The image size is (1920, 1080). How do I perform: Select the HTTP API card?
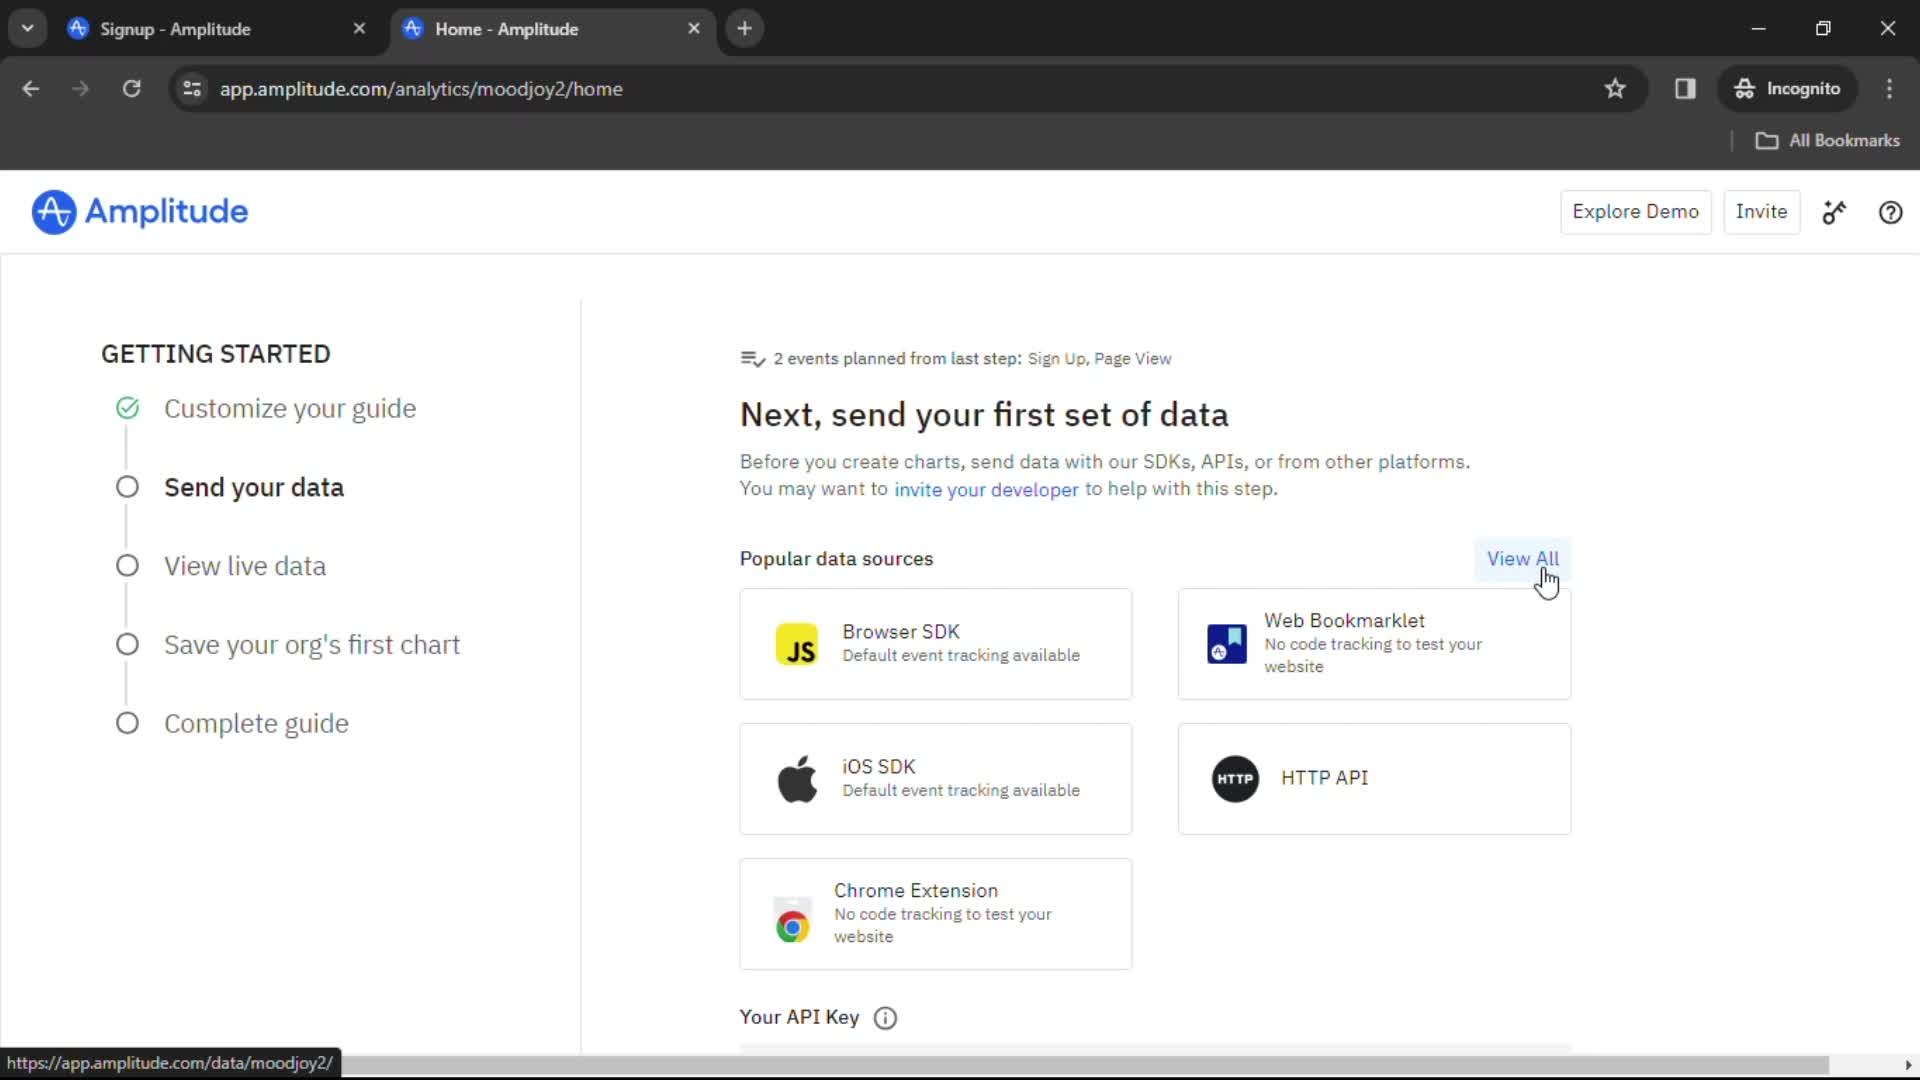pos(1374,779)
